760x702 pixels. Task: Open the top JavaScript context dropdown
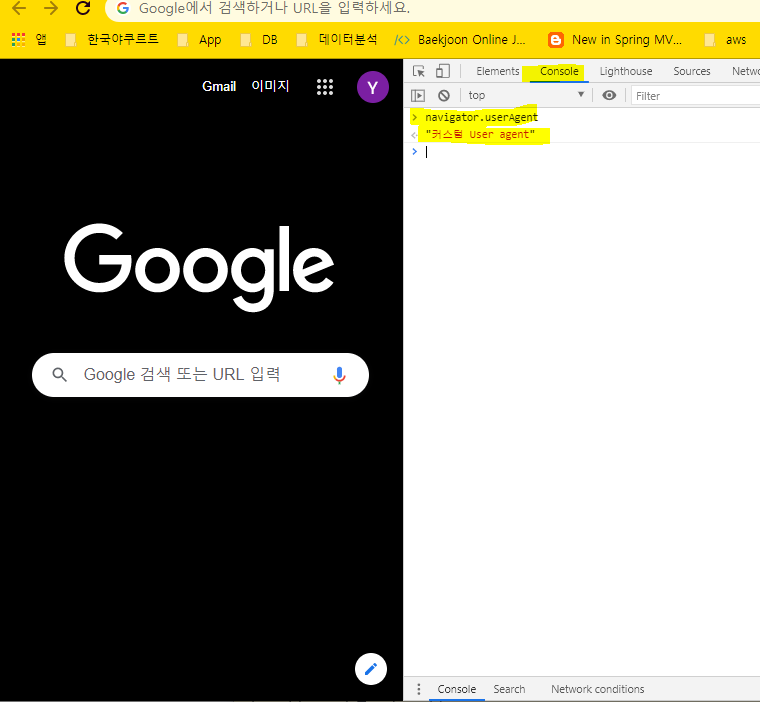pos(526,96)
